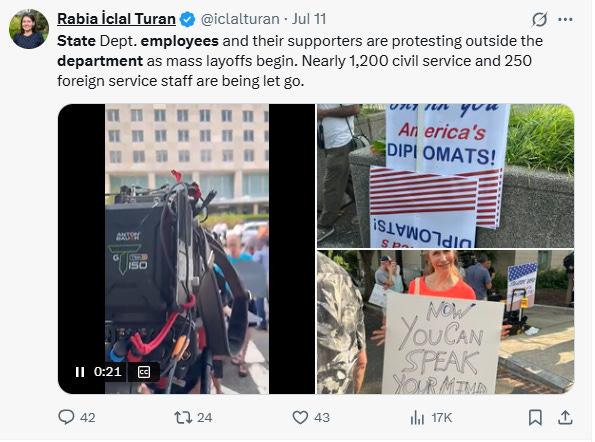Open the author's profile picture
Viewport: 595px width, 442px height.
[29, 29]
